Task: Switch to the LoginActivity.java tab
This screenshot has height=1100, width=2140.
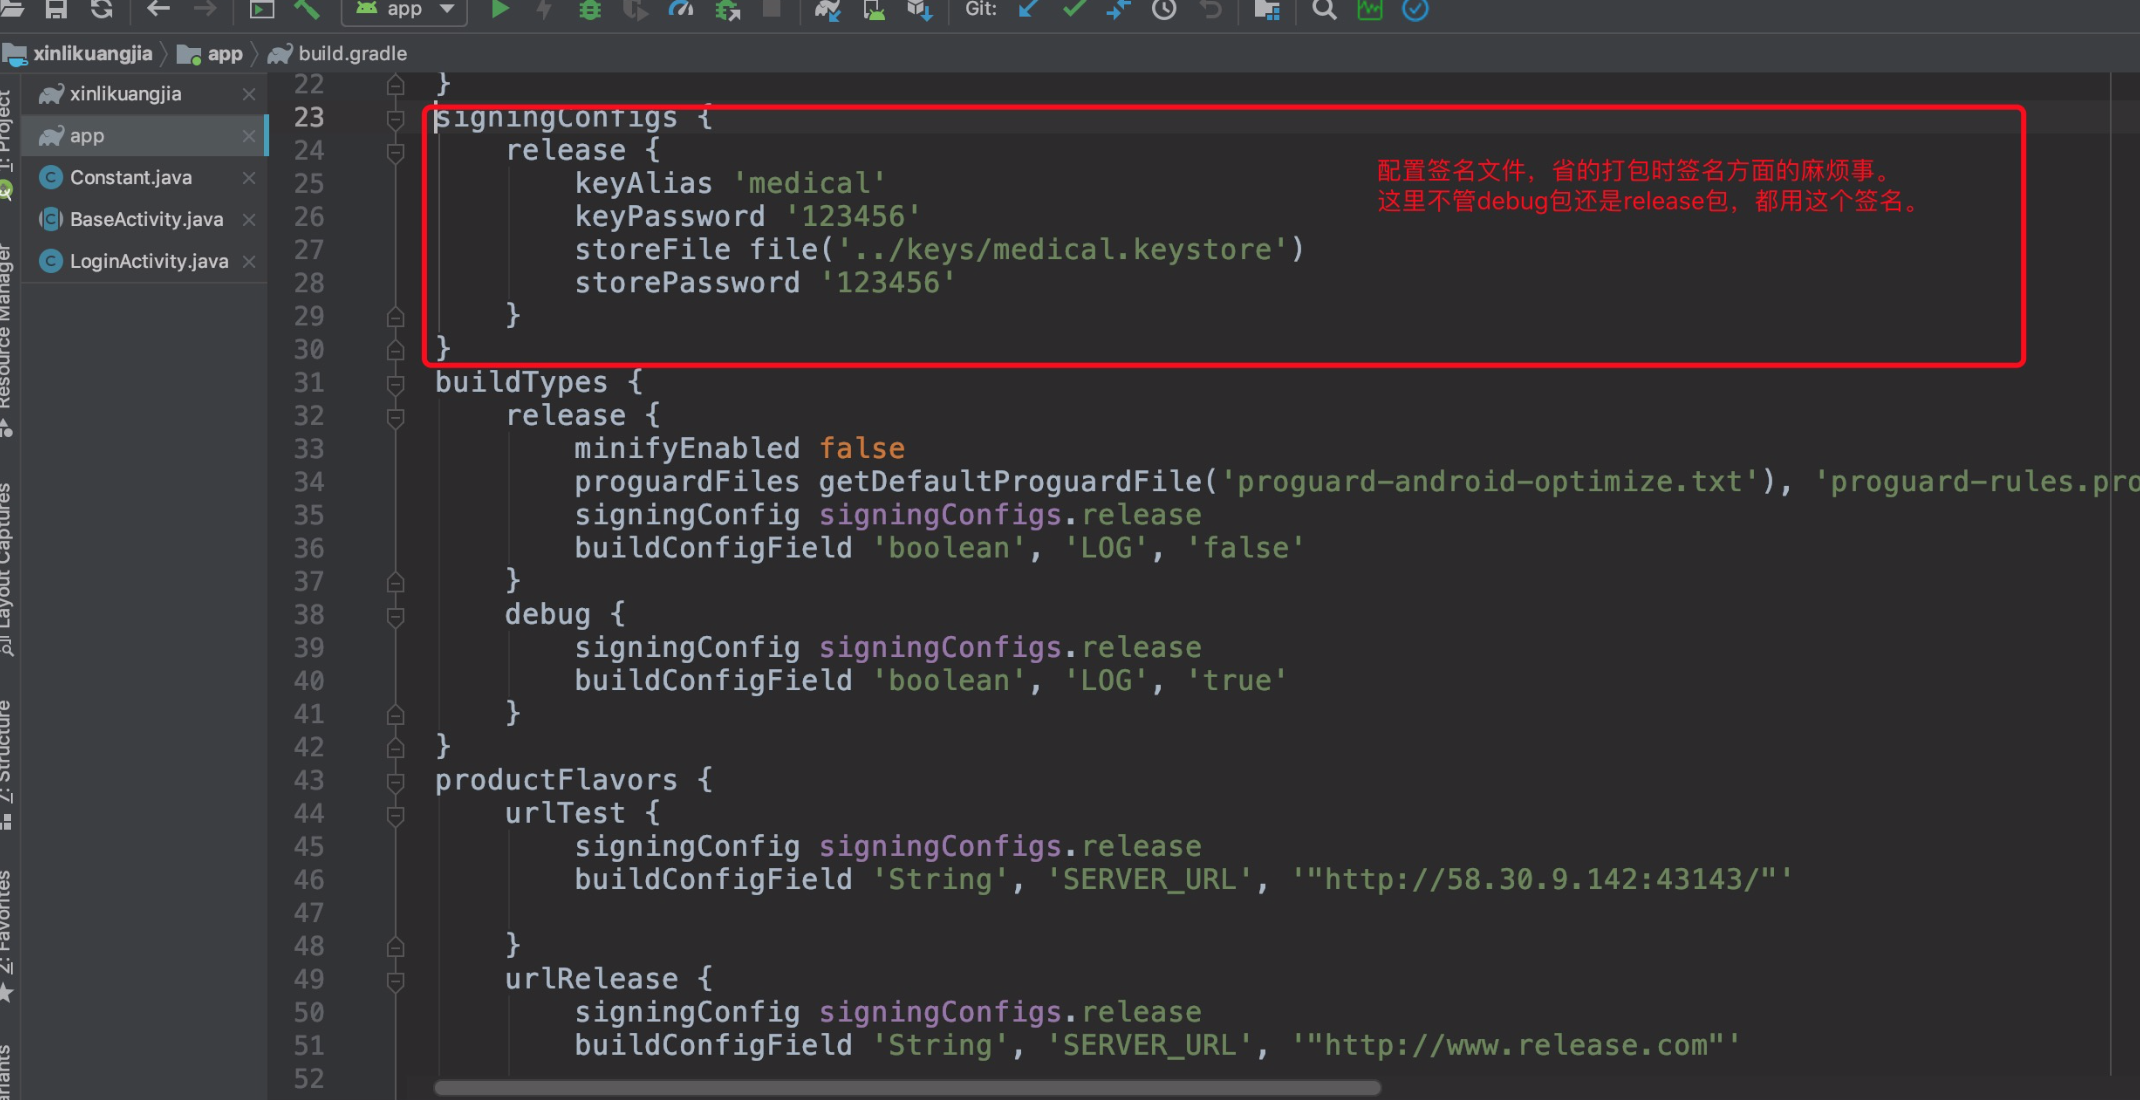Action: [148, 262]
